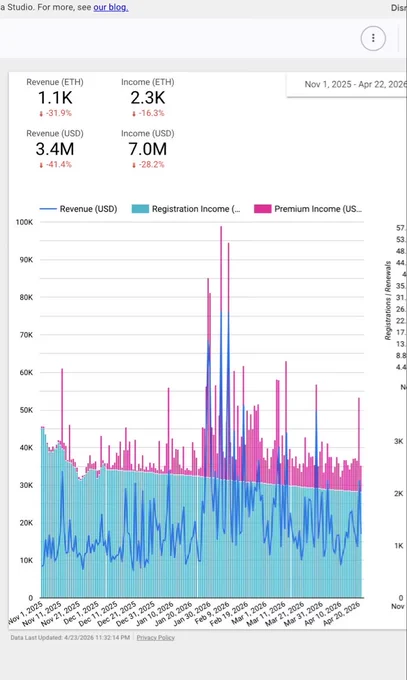Toggle the Revenue (USD) legend entry
The width and height of the screenshot is (407, 680).
tap(79, 209)
